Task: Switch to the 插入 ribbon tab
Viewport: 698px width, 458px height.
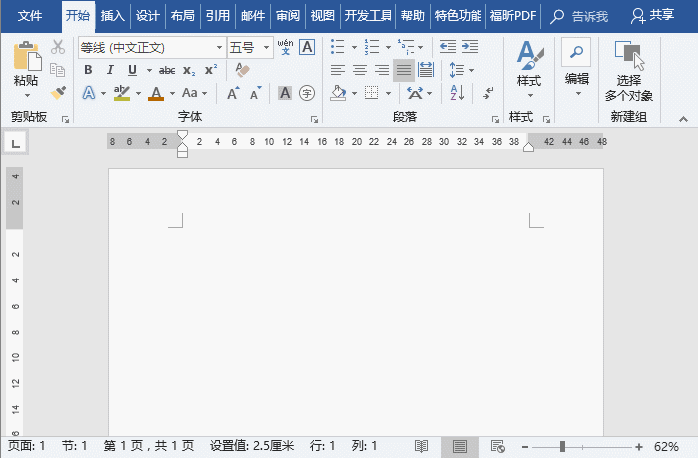Action: click(x=112, y=15)
